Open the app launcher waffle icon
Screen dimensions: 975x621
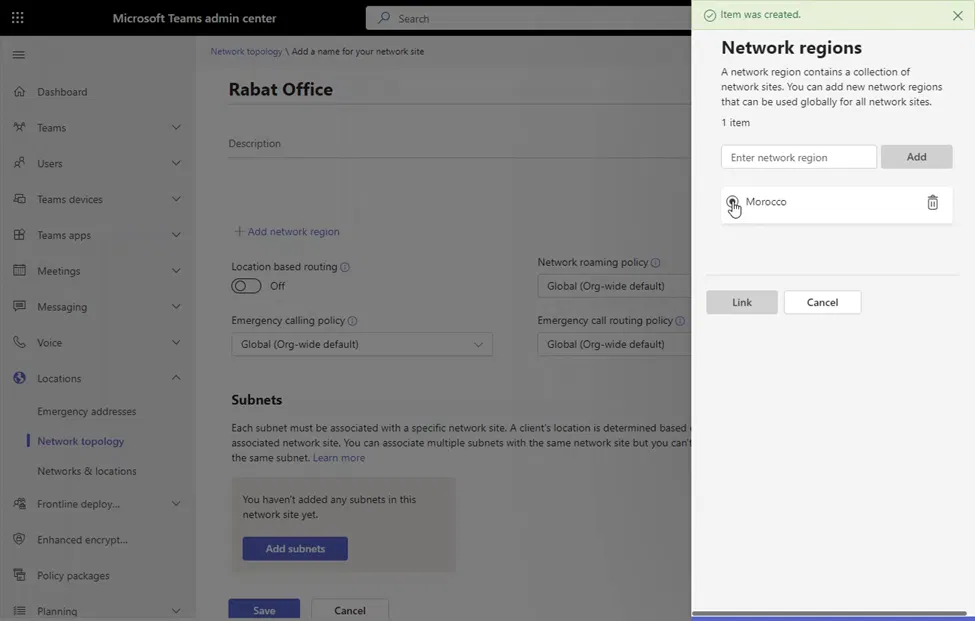pyautogui.click(x=18, y=18)
